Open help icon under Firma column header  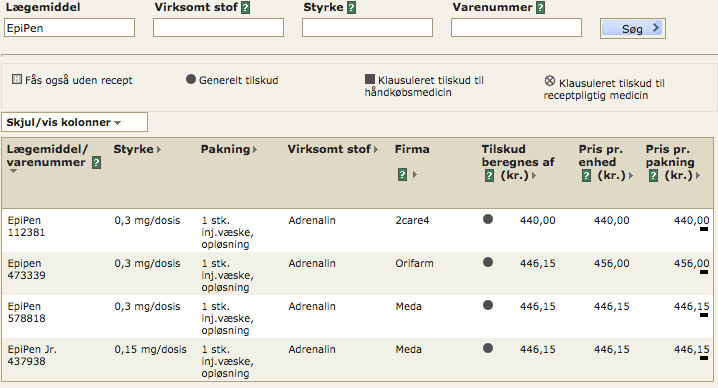[402, 175]
